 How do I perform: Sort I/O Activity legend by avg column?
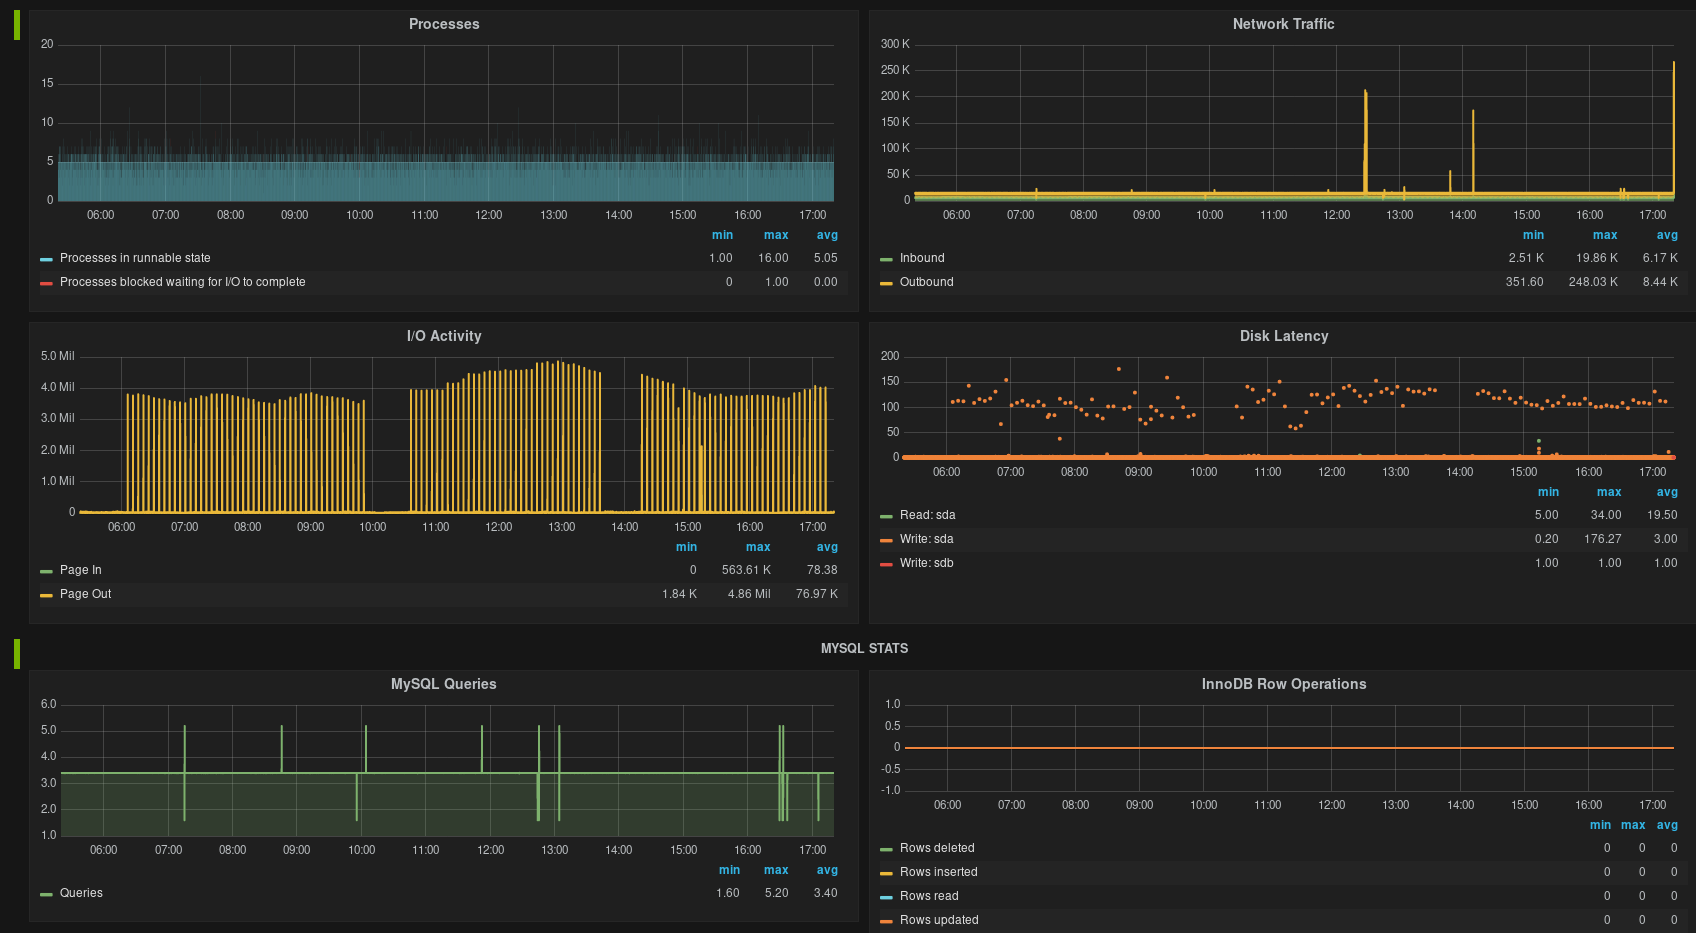(827, 547)
